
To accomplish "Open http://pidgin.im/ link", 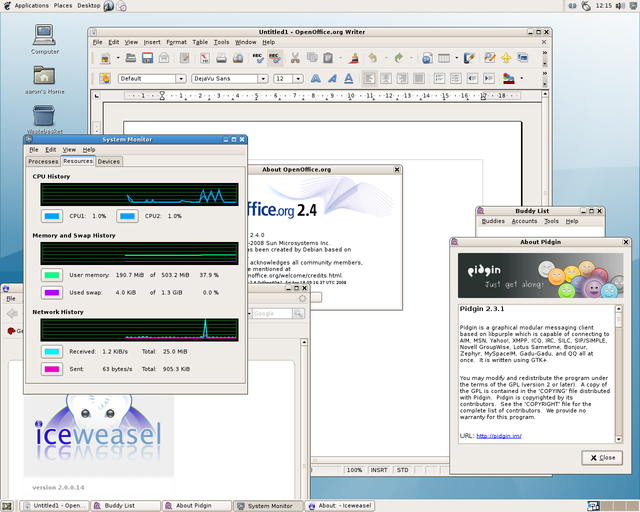I will point(499,436).
